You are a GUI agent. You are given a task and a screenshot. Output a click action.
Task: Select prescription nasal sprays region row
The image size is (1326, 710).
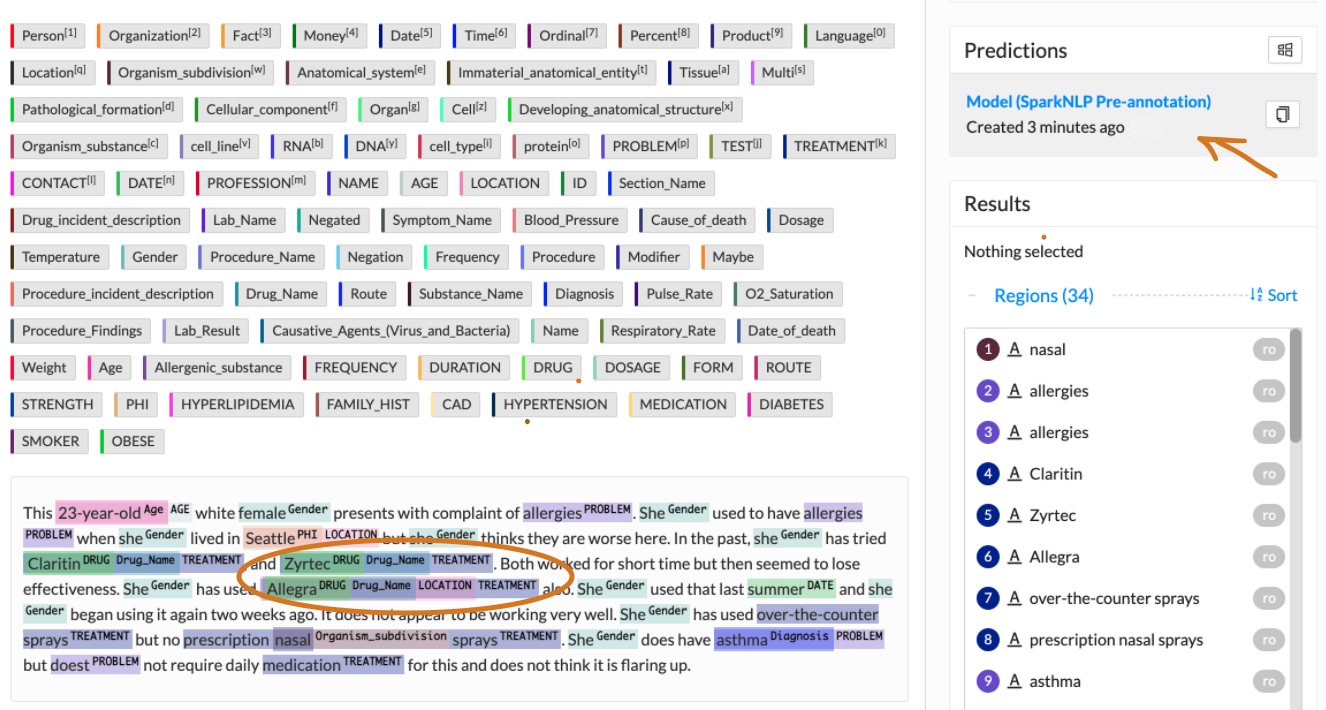click(1128, 640)
